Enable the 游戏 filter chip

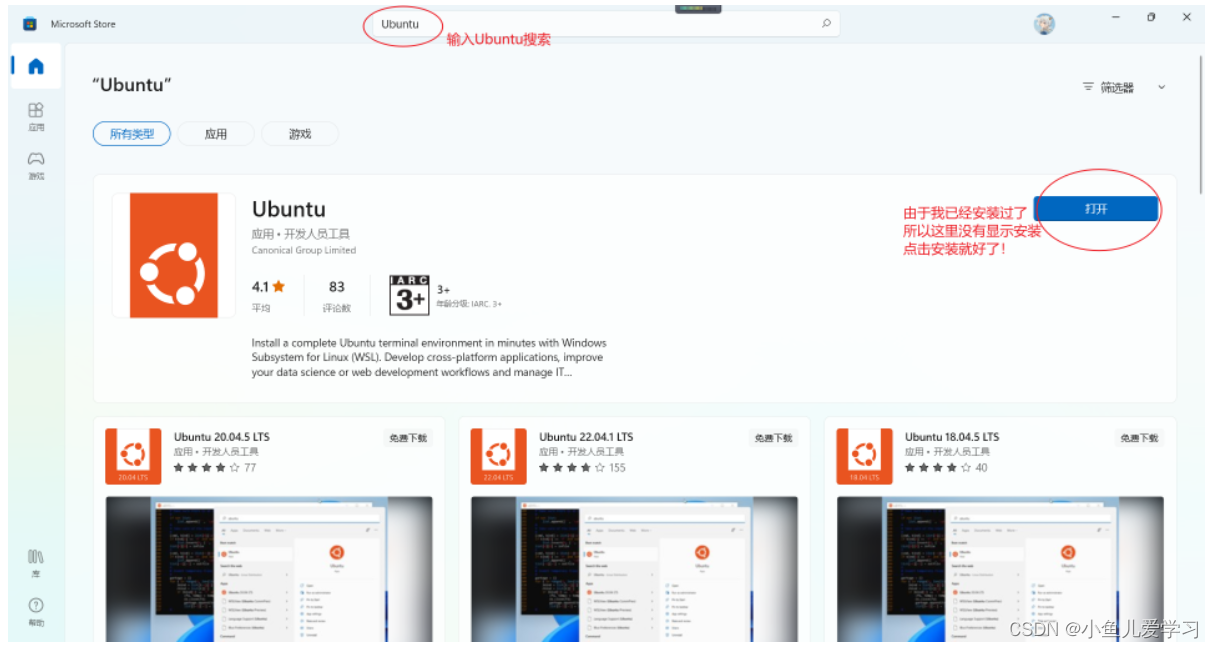(300, 133)
